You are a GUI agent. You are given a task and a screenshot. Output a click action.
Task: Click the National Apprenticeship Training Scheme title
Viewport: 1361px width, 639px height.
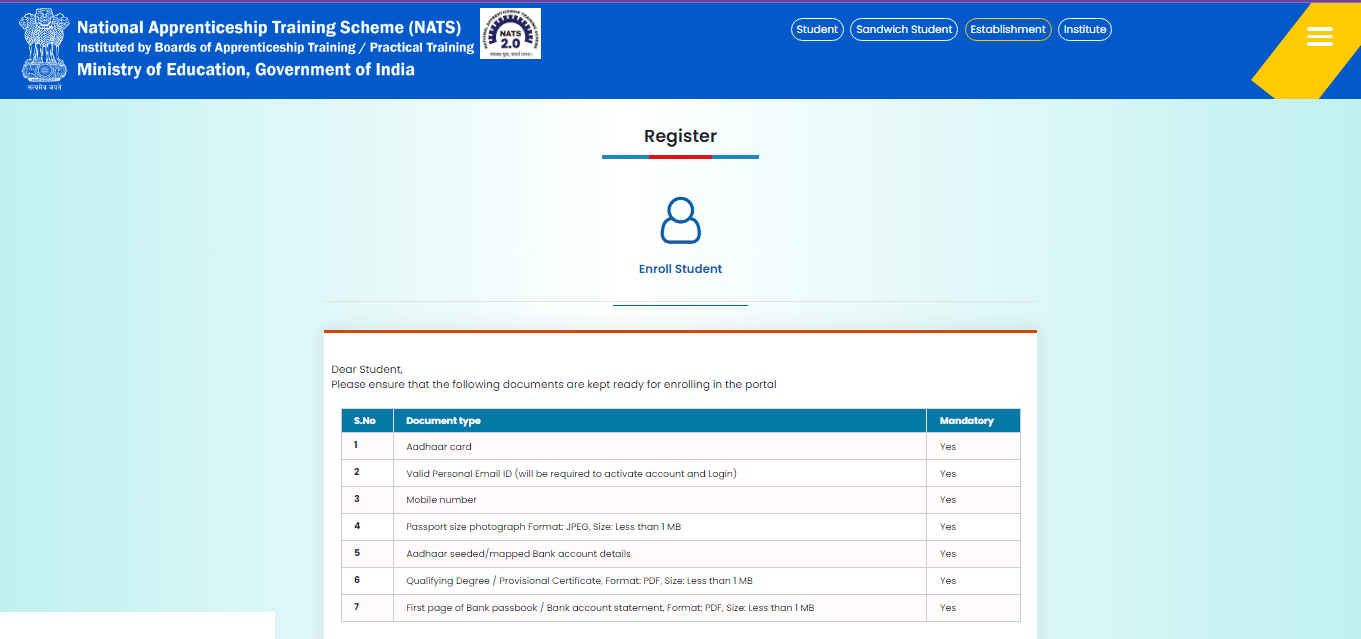coord(268,27)
